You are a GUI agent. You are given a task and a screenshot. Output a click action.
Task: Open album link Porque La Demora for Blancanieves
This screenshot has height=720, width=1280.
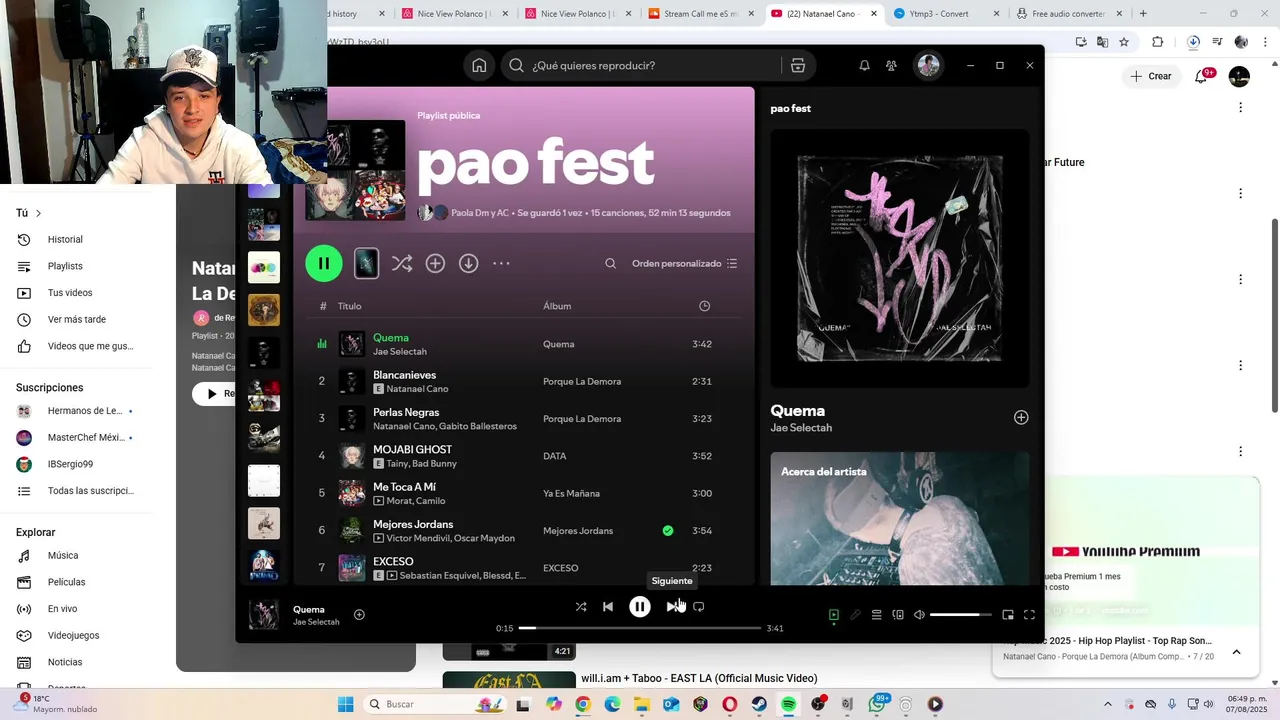click(582, 381)
